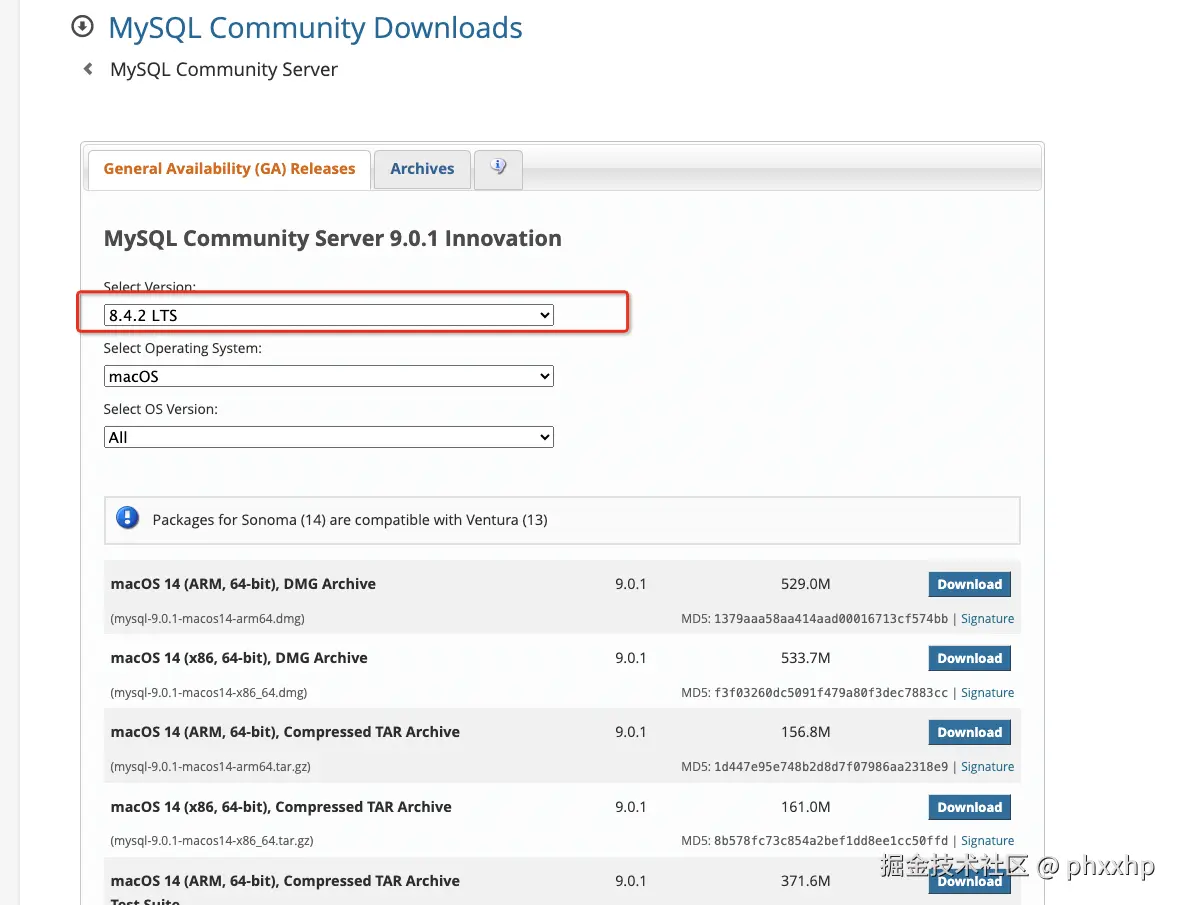Open Signature link for mysql-9.0.1-macos14-arm64.tar.gz
Image resolution: width=1180 pixels, height=905 pixels.
coord(987,767)
